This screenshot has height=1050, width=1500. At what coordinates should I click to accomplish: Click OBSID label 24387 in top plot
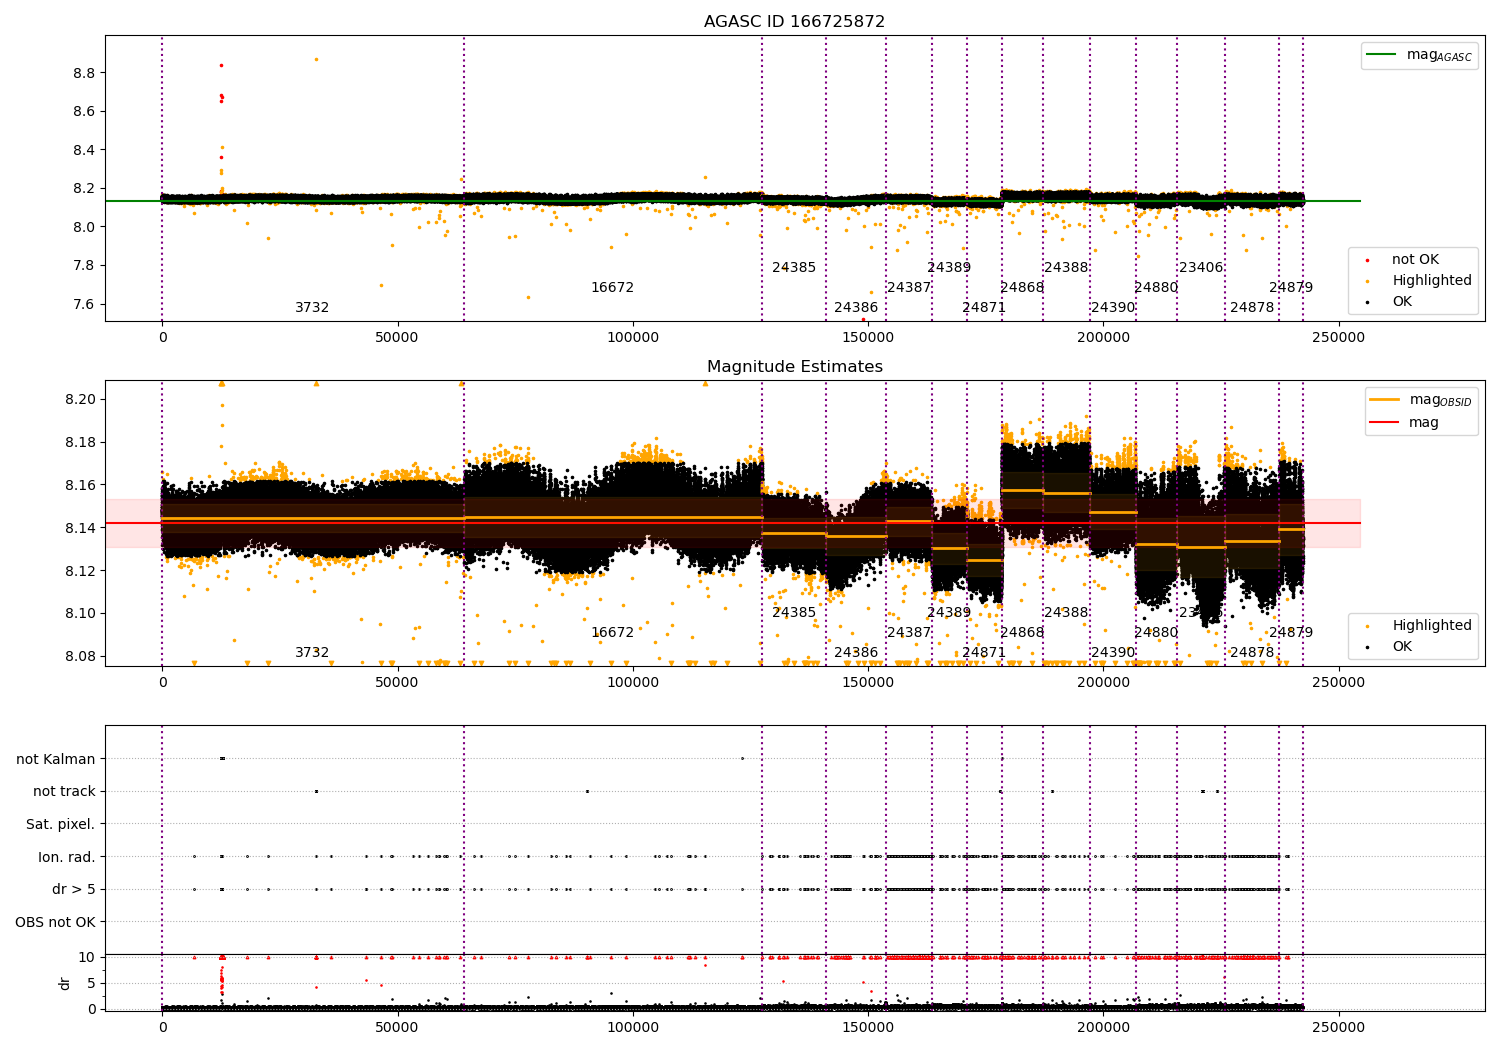coord(909,287)
